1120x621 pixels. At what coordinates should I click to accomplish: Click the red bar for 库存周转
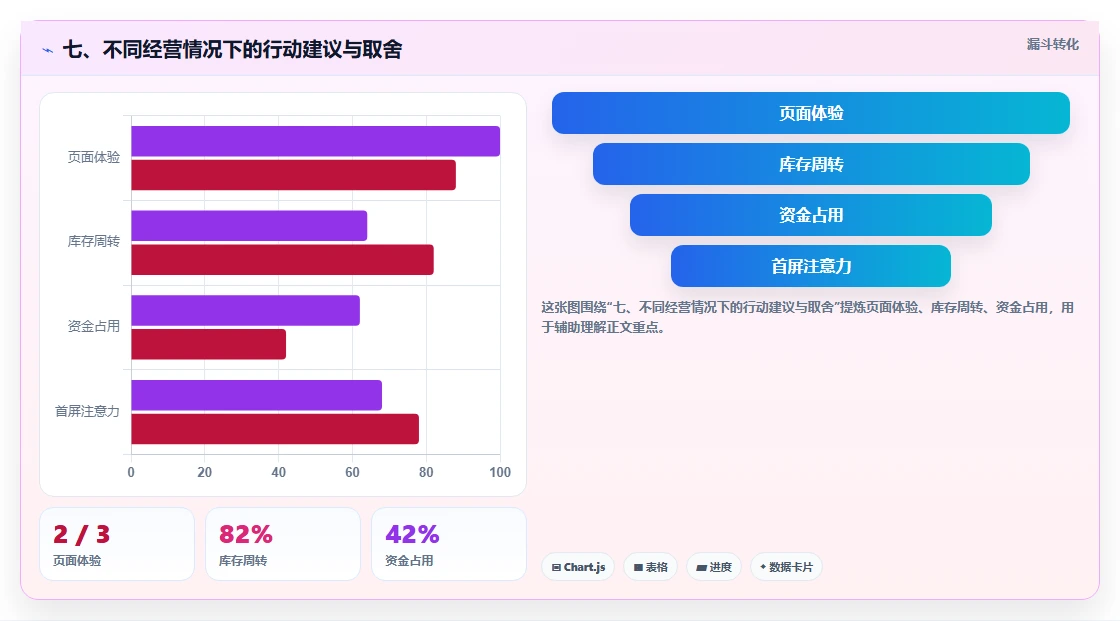[282, 259]
